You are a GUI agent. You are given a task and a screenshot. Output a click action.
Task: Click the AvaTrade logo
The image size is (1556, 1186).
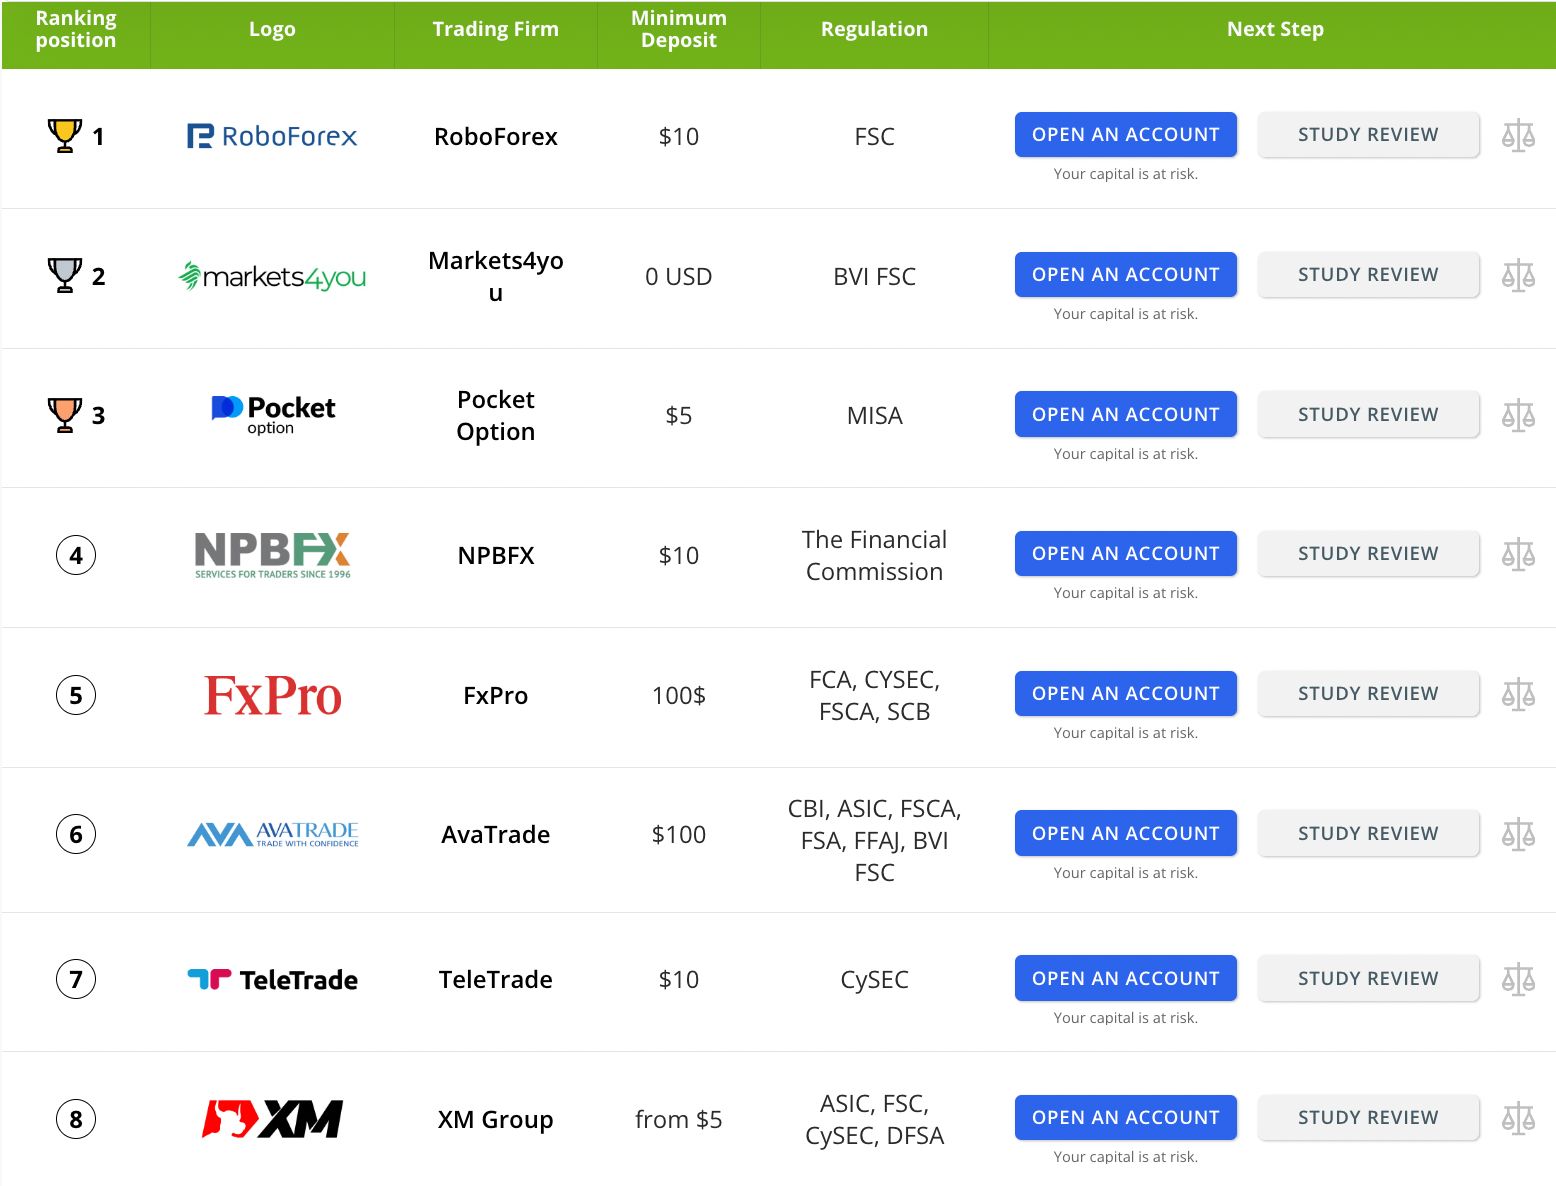point(272,834)
